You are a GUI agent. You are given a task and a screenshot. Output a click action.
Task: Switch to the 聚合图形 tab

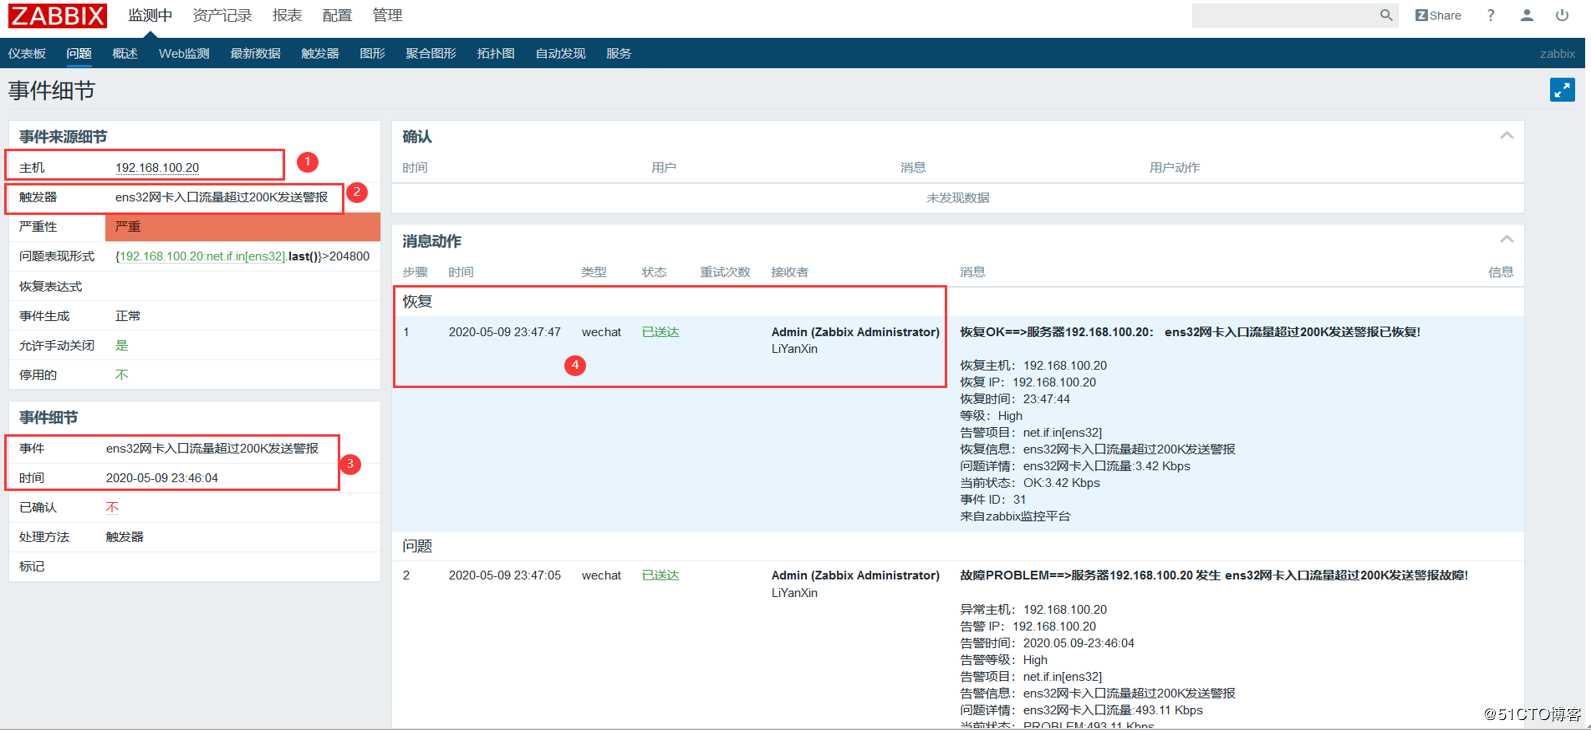pos(431,54)
